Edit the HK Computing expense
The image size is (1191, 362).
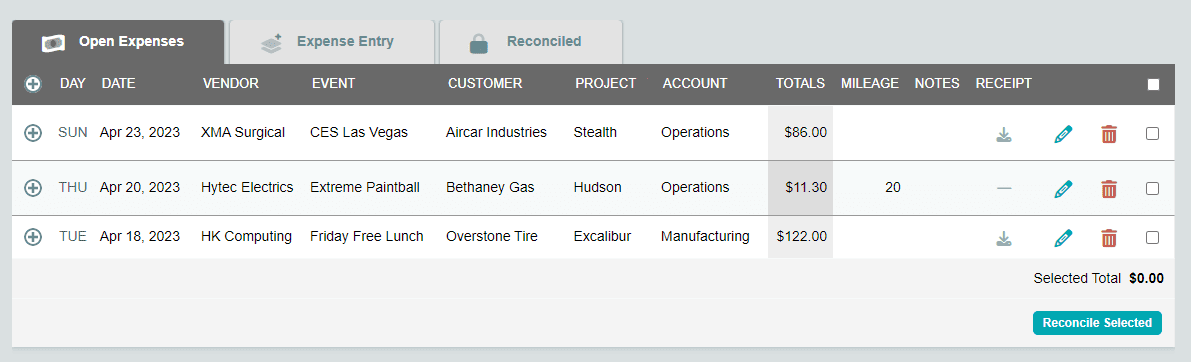click(1063, 239)
